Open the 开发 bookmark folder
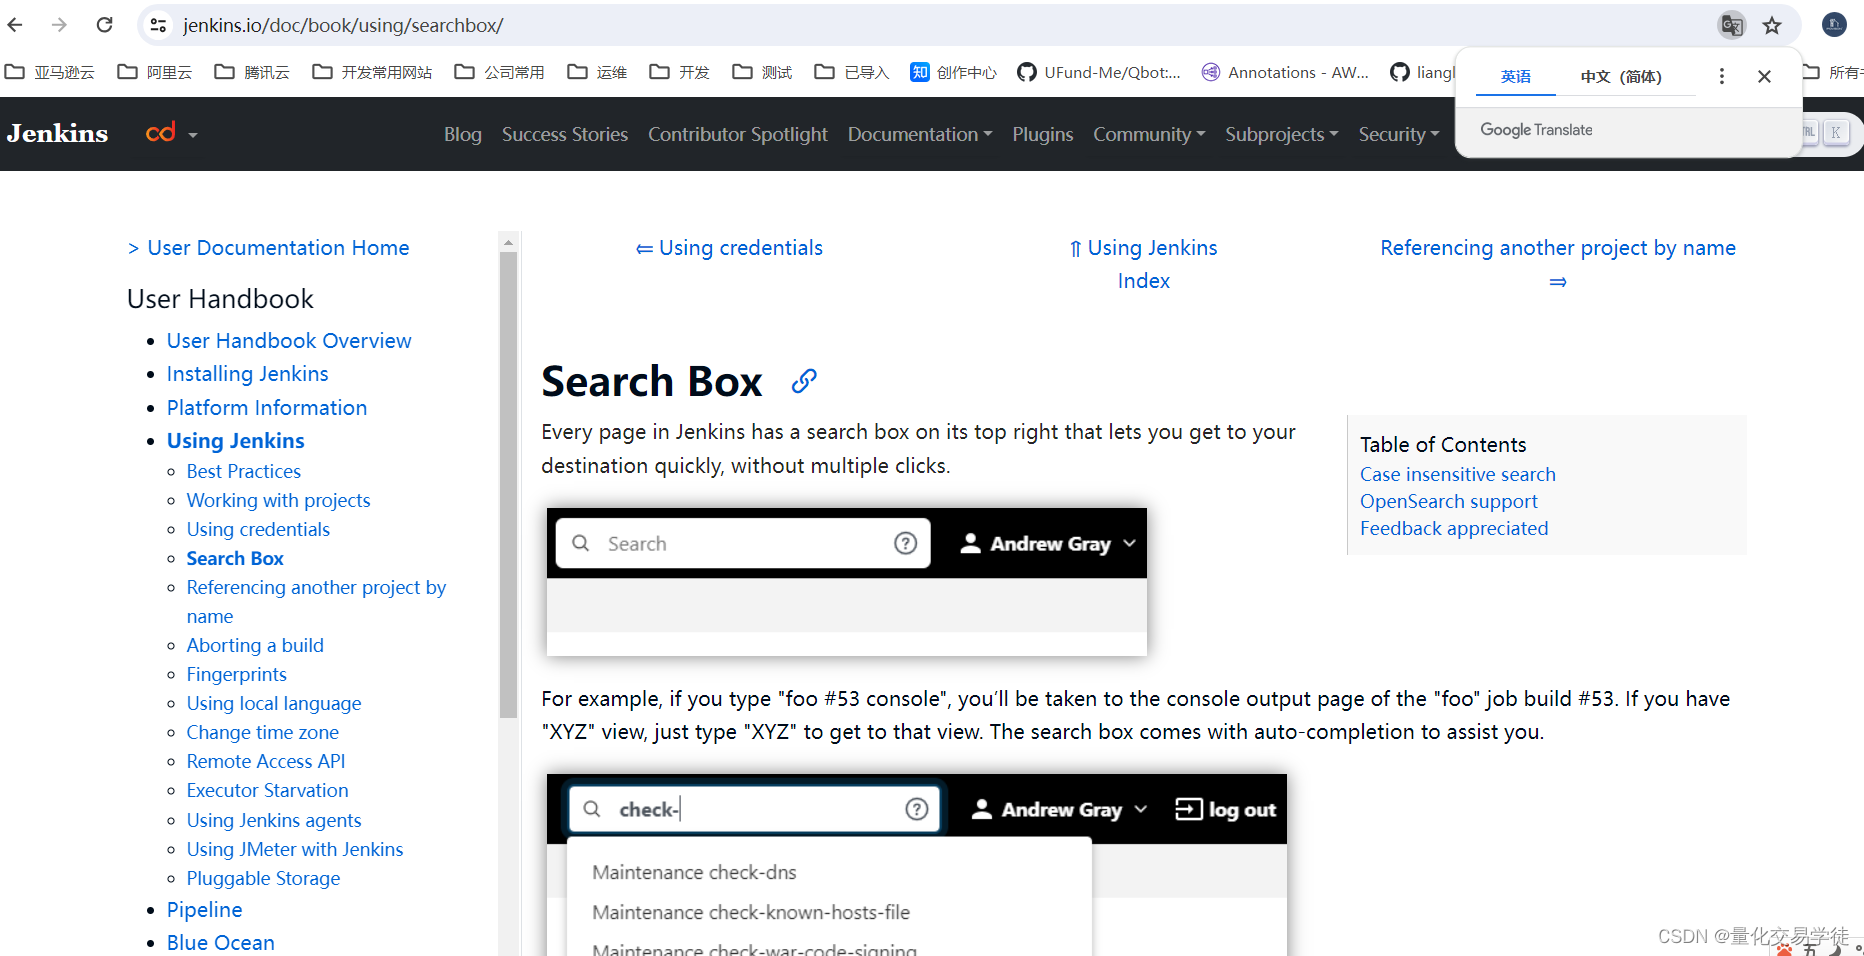The width and height of the screenshot is (1864, 956). click(x=679, y=72)
